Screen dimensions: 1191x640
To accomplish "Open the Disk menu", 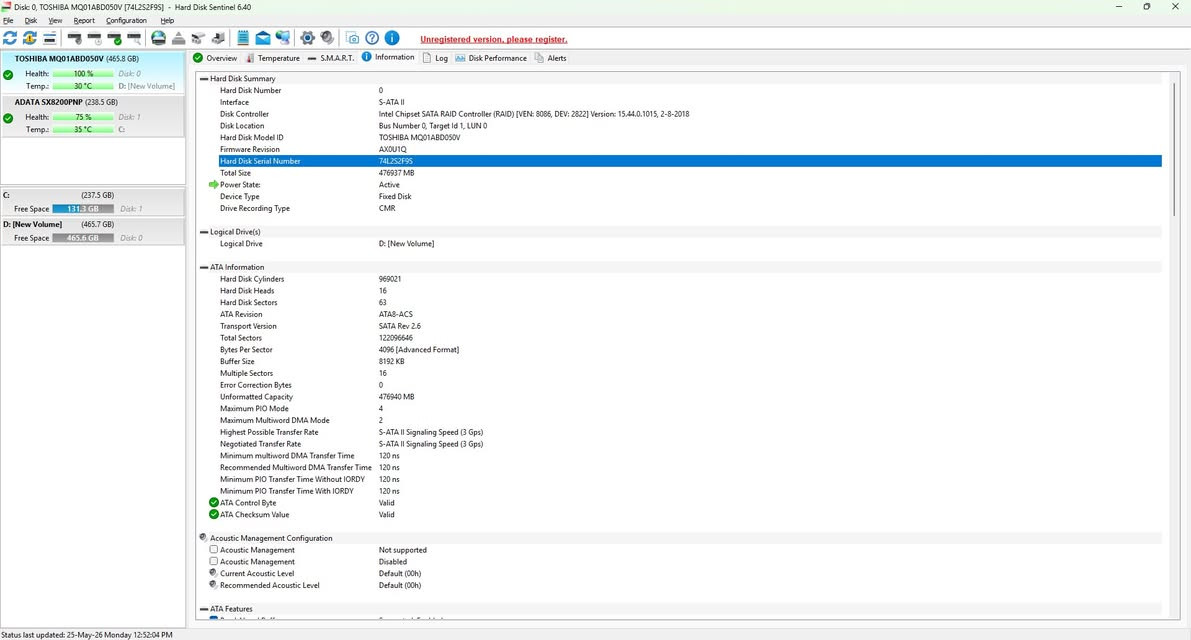I will pyautogui.click(x=30, y=20).
